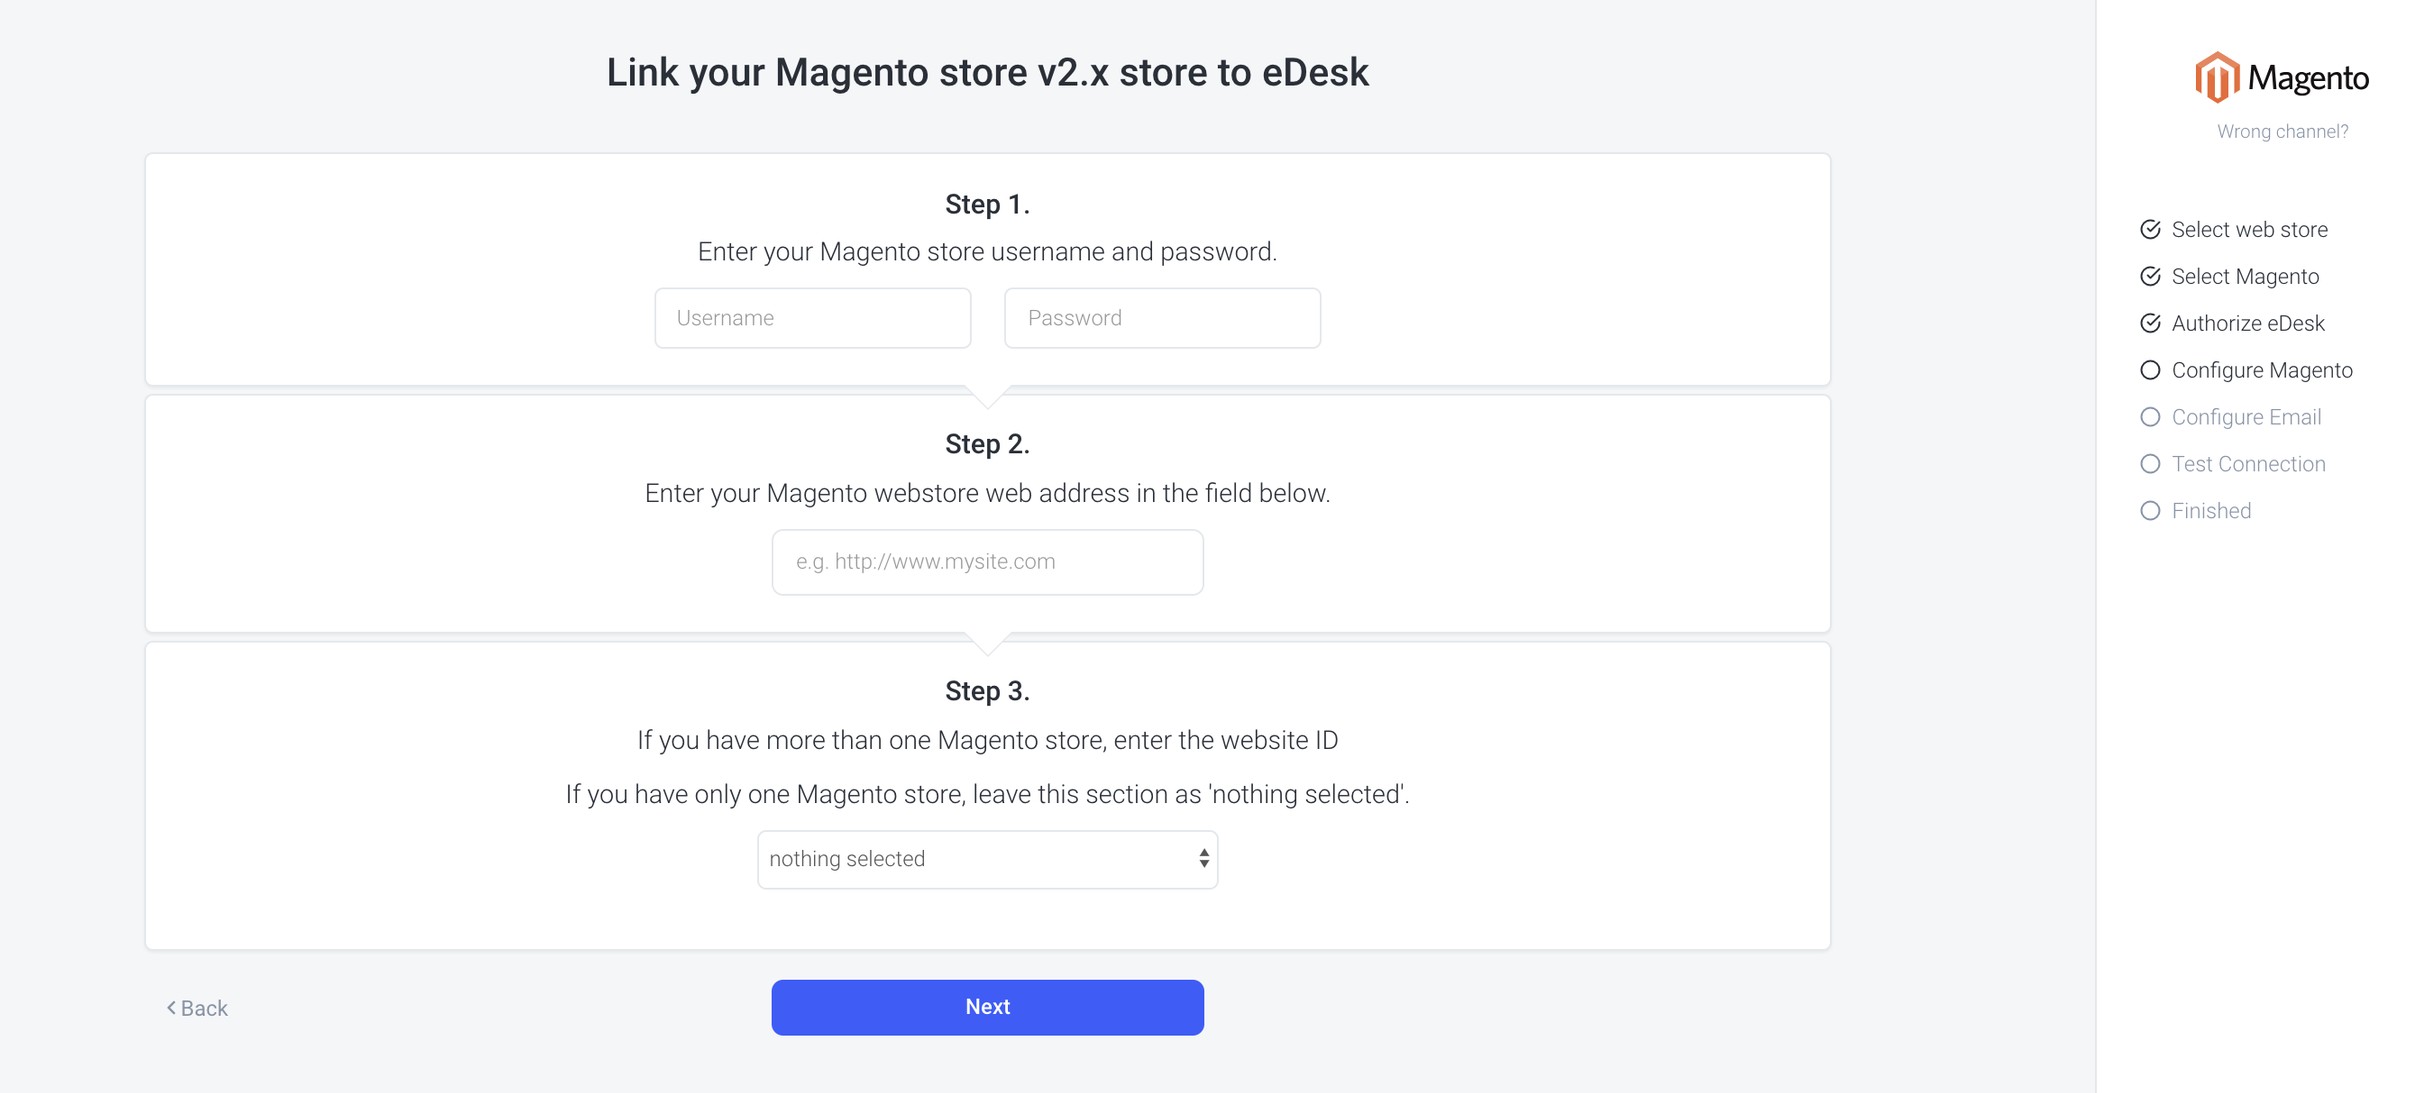This screenshot has width=2434, height=1093.
Task: Open the website ID 'nothing selected' dropdown
Action: coord(987,860)
